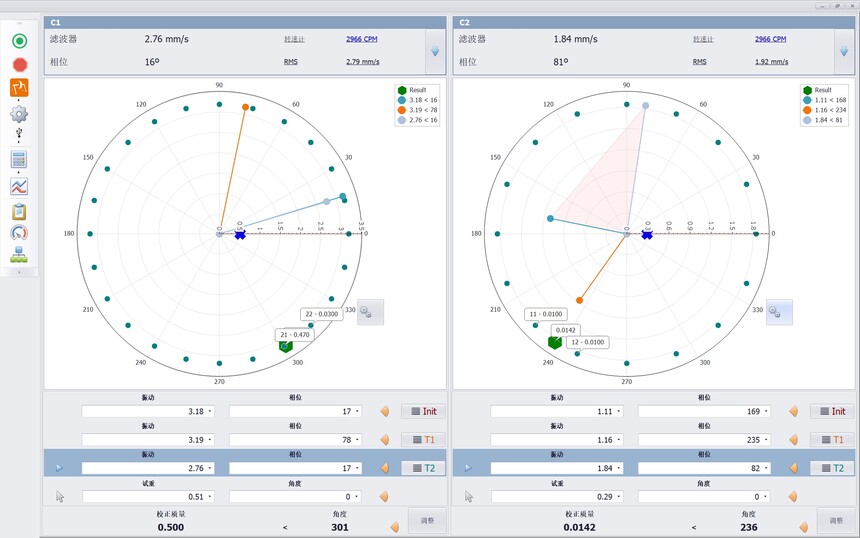Screen dimensions: 860x538
Task: Open the trend chart icon
Action: tap(19, 186)
